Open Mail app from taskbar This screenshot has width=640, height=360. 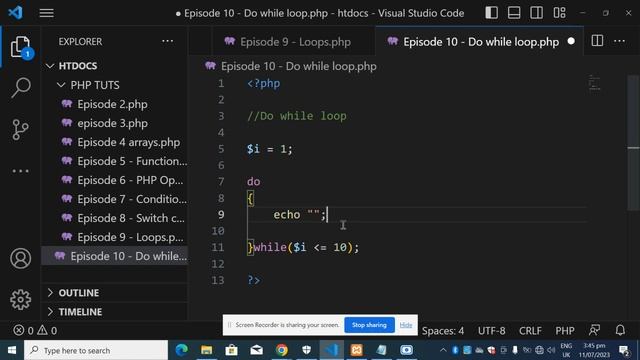pos(256,350)
